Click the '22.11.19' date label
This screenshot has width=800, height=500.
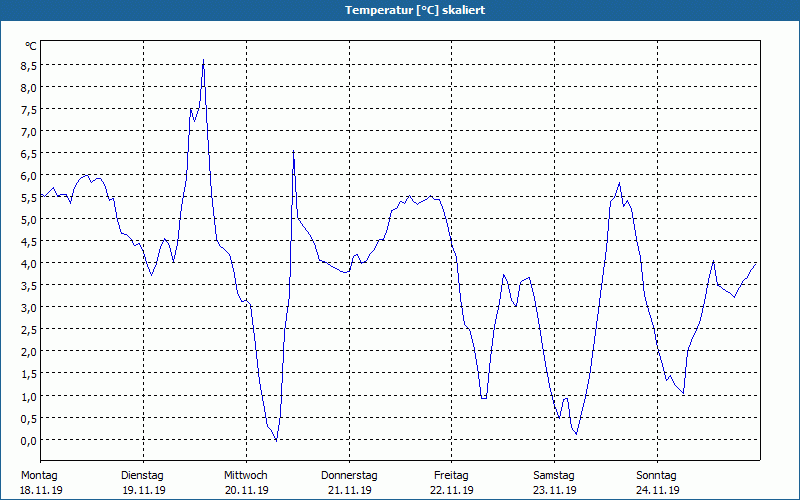point(452,490)
